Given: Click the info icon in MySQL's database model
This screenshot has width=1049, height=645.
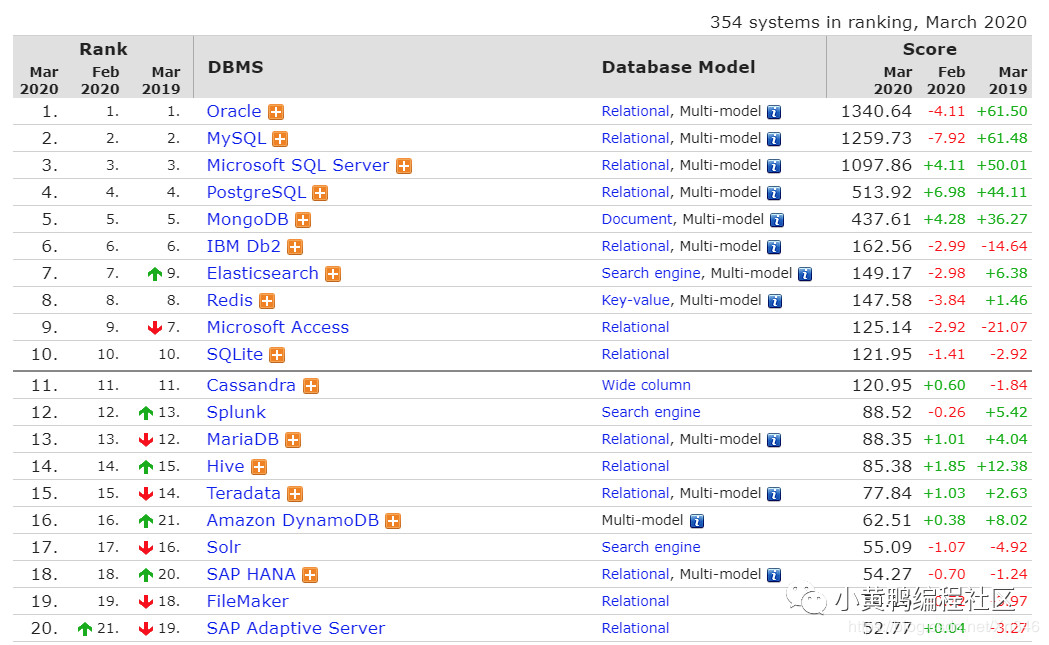Looking at the screenshot, I should tap(774, 139).
